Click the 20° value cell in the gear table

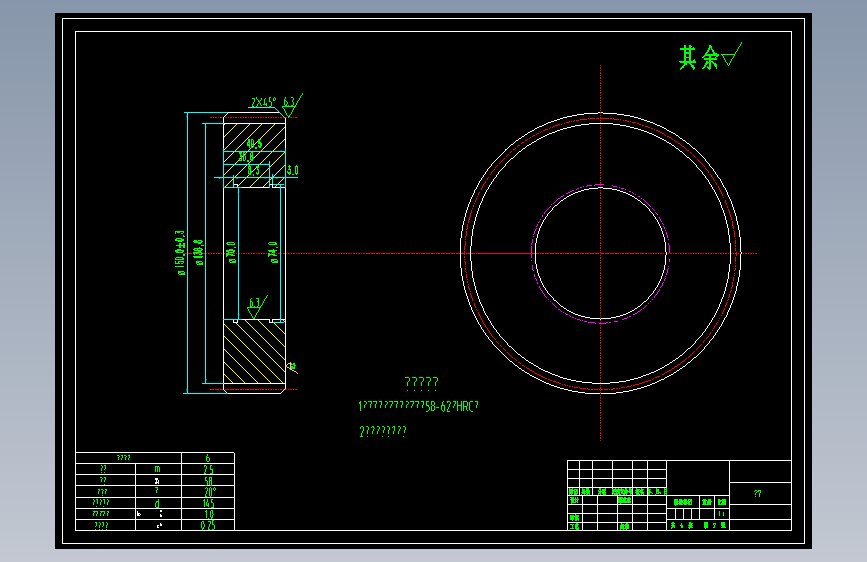208,492
